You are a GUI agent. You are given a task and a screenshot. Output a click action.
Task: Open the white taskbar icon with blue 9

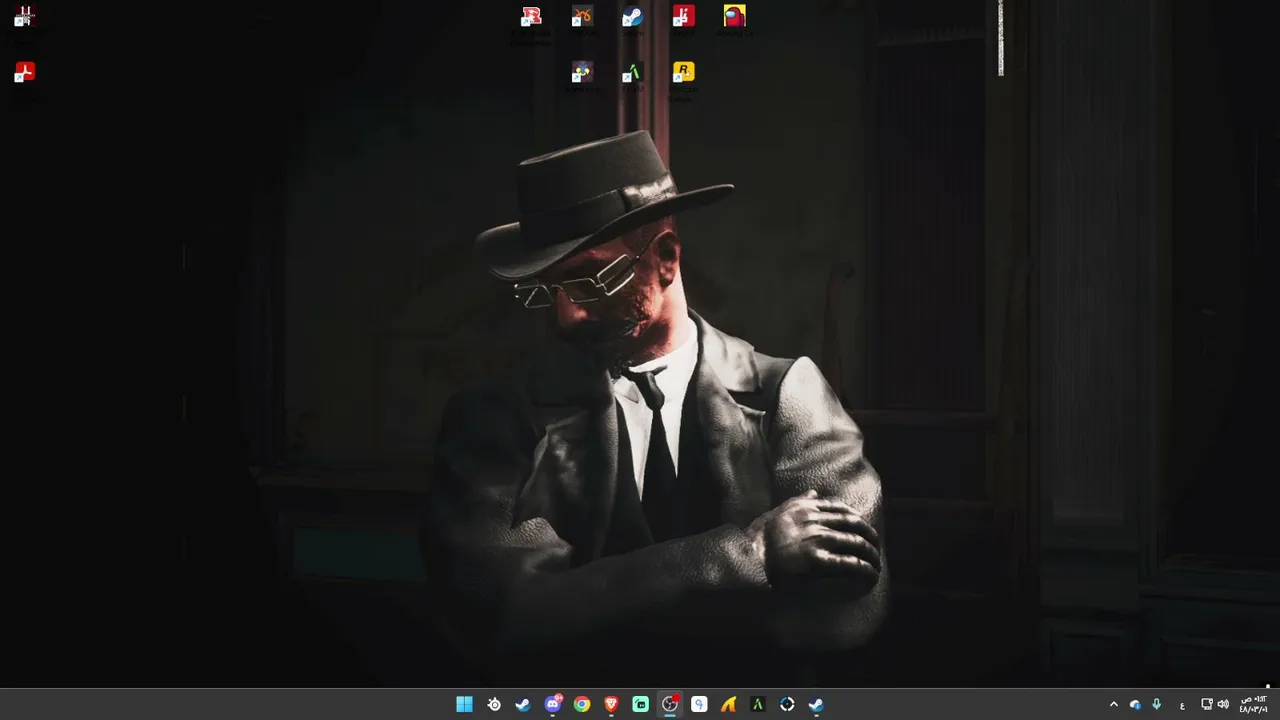(x=699, y=704)
